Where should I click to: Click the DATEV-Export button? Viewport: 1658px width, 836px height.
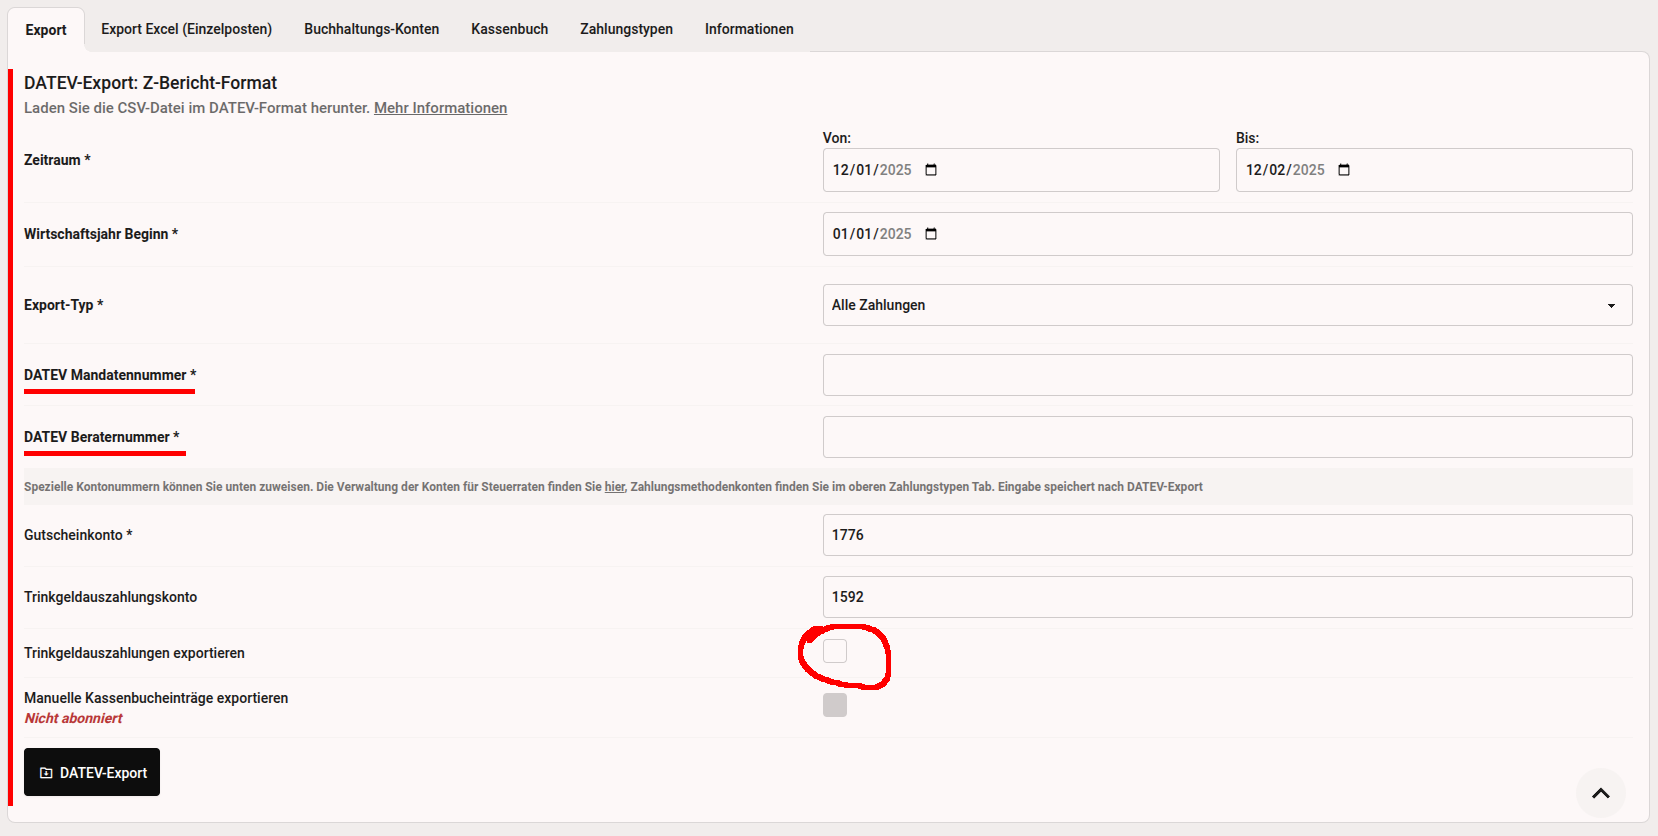(x=92, y=772)
